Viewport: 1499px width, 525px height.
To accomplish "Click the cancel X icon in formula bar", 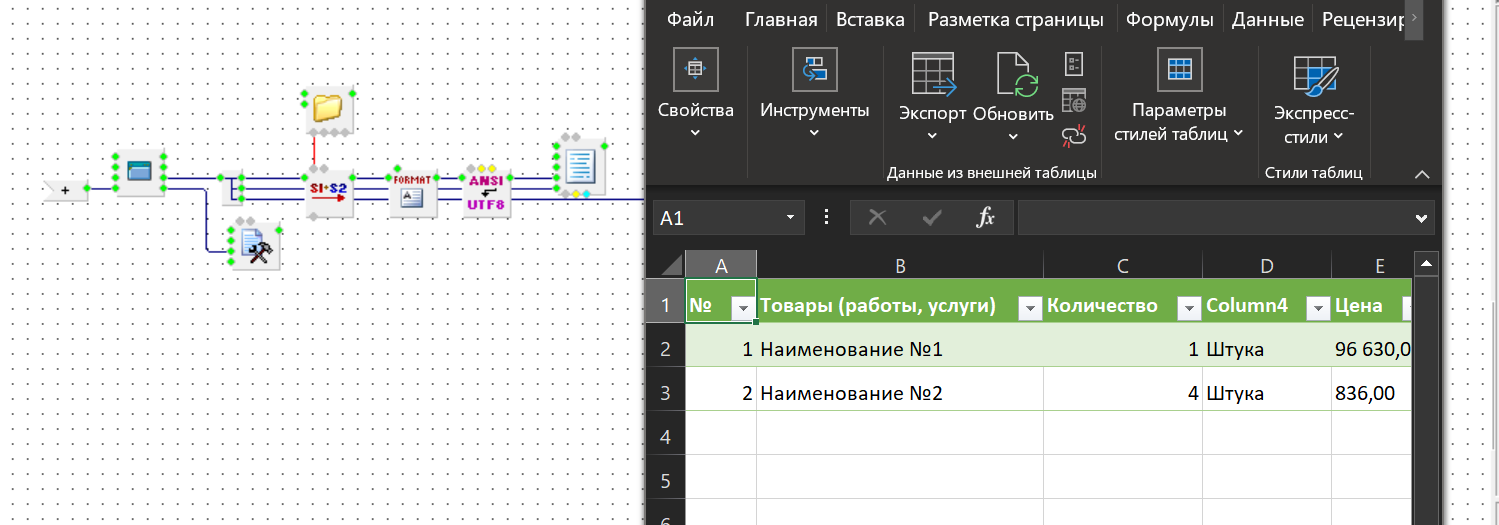I will pos(878,217).
